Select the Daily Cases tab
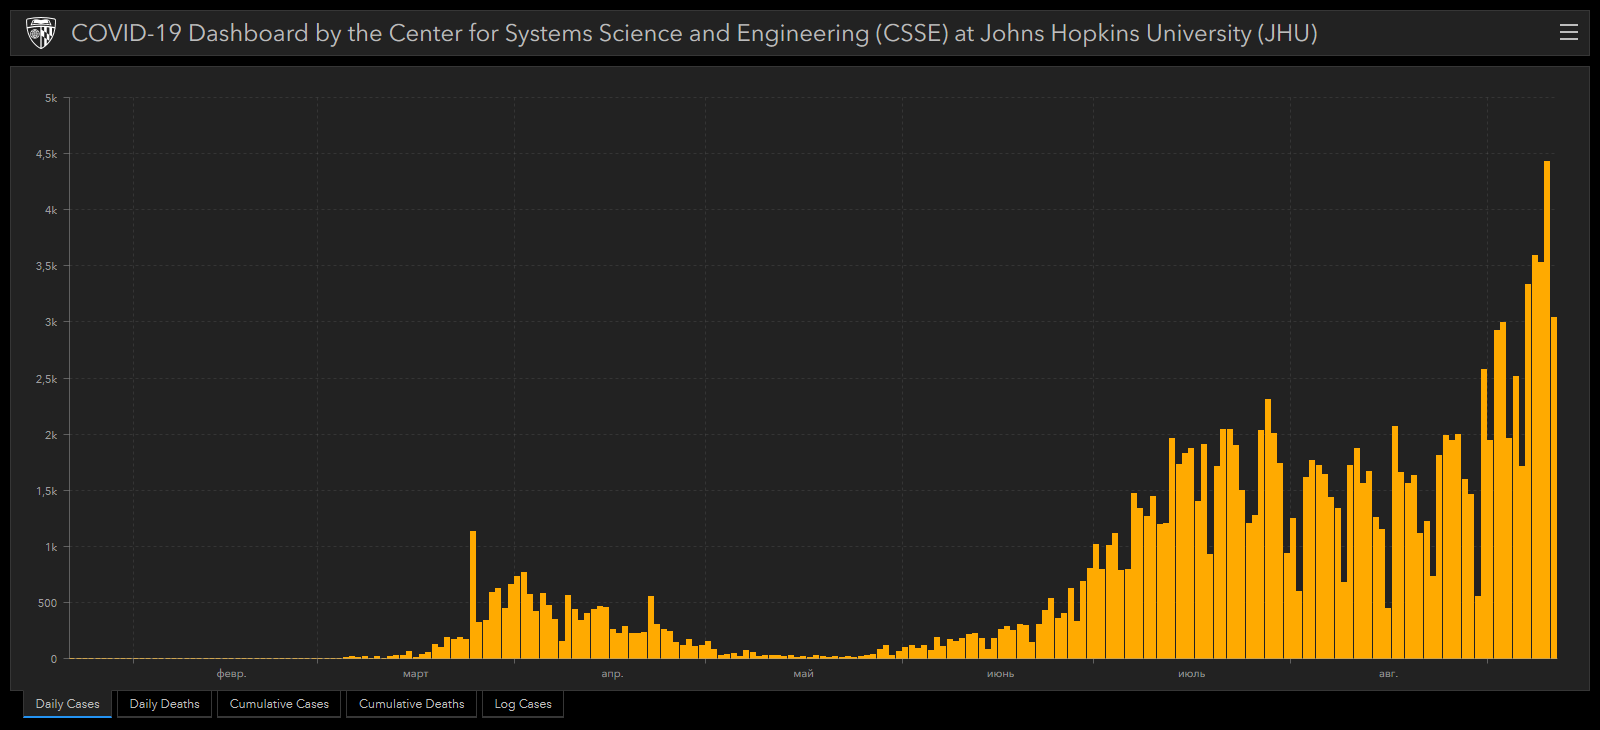The height and width of the screenshot is (730, 1600). (67, 704)
